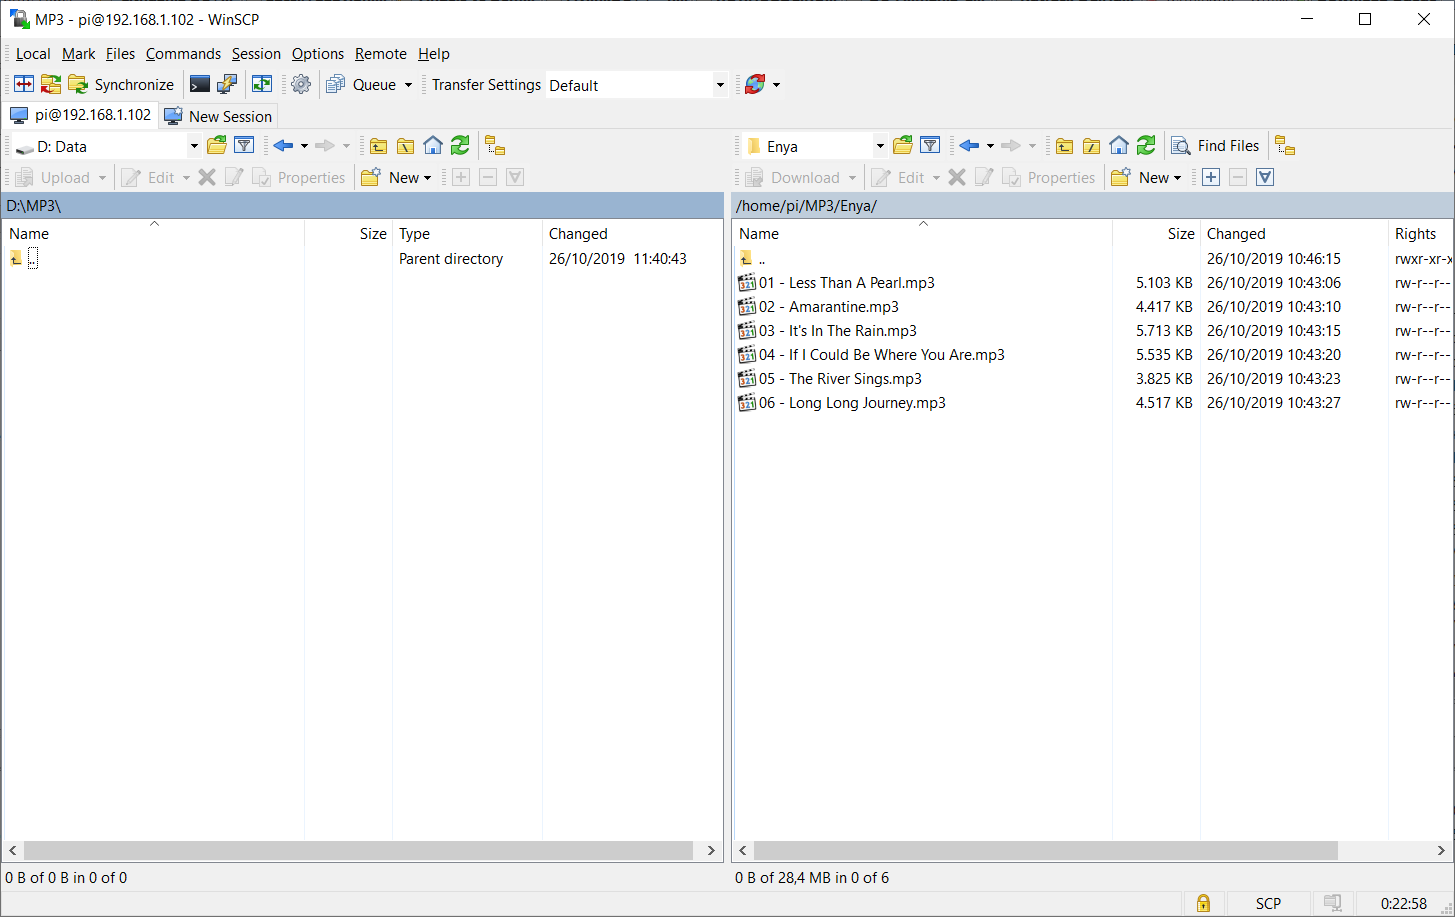Open the Options menu
Viewport: 1455px width, 917px height.
coord(318,54)
